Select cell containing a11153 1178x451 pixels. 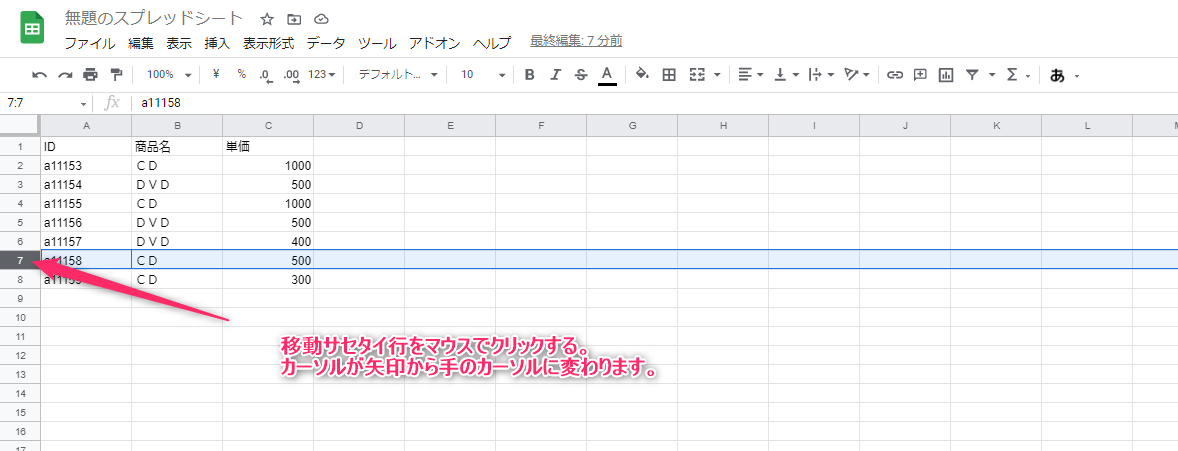[86, 165]
